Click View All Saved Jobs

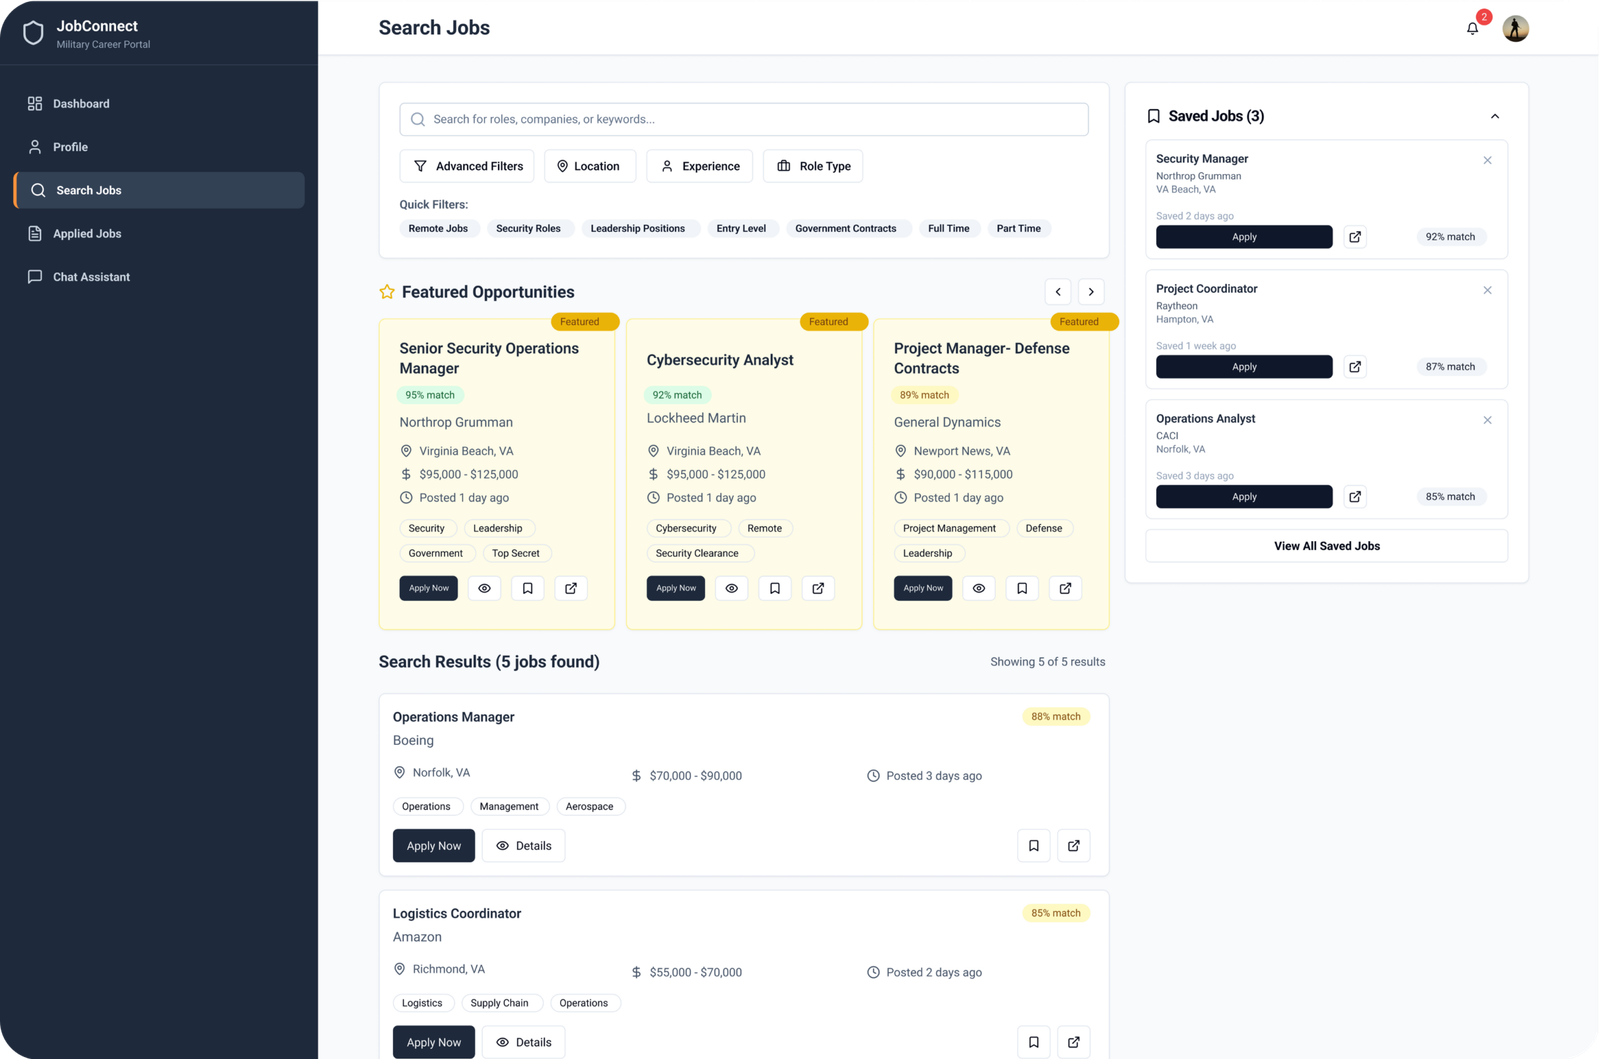(x=1326, y=546)
